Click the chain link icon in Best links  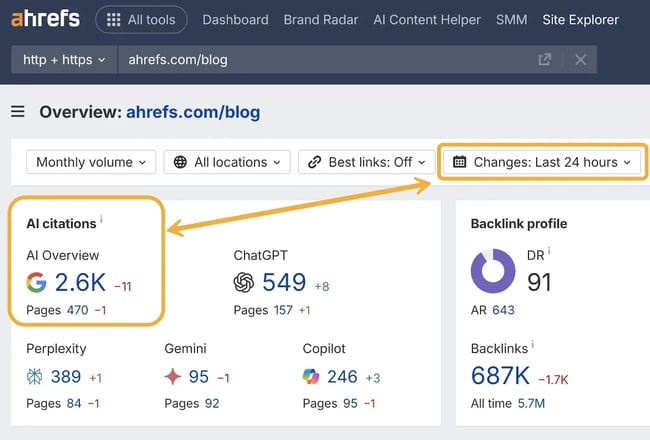click(x=315, y=162)
